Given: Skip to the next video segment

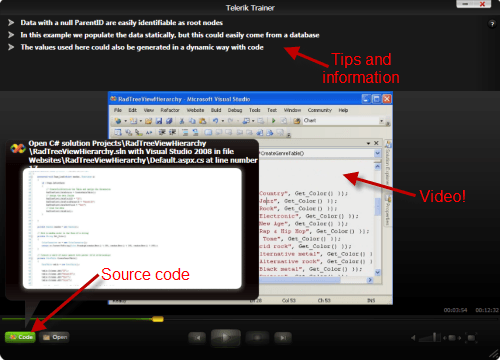Looking at the screenshot, I should pyautogui.click(x=283, y=338).
